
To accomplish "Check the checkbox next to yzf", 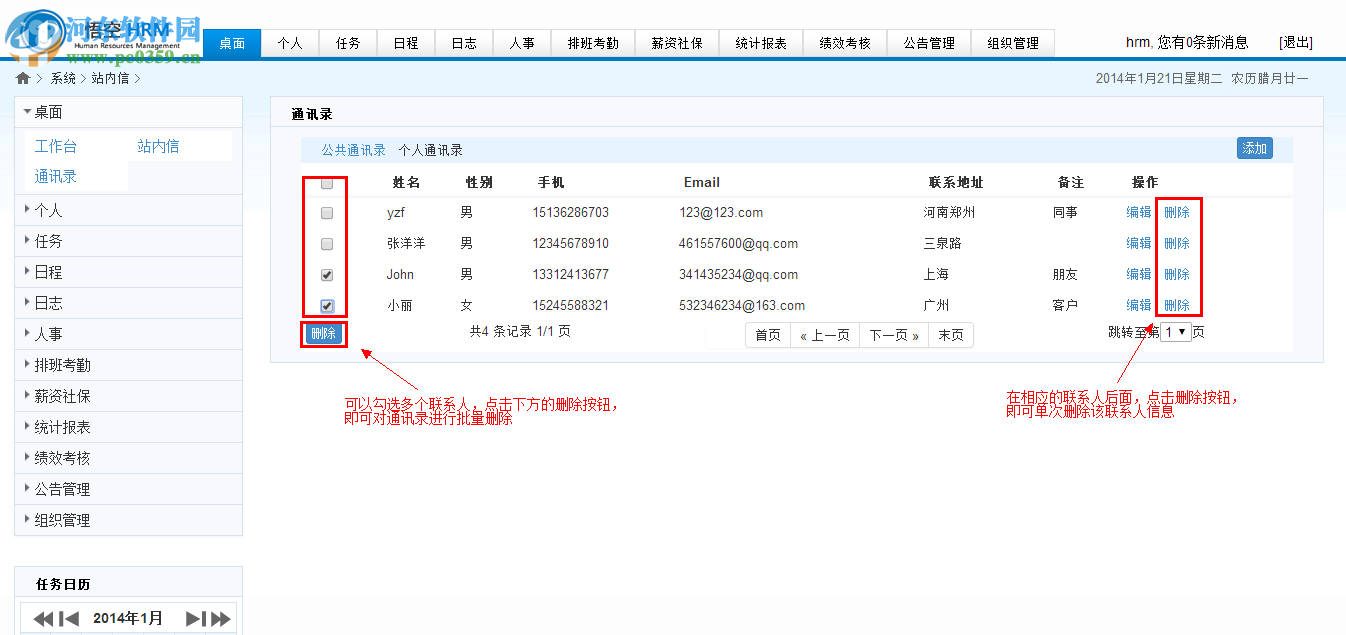I will [324, 212].
